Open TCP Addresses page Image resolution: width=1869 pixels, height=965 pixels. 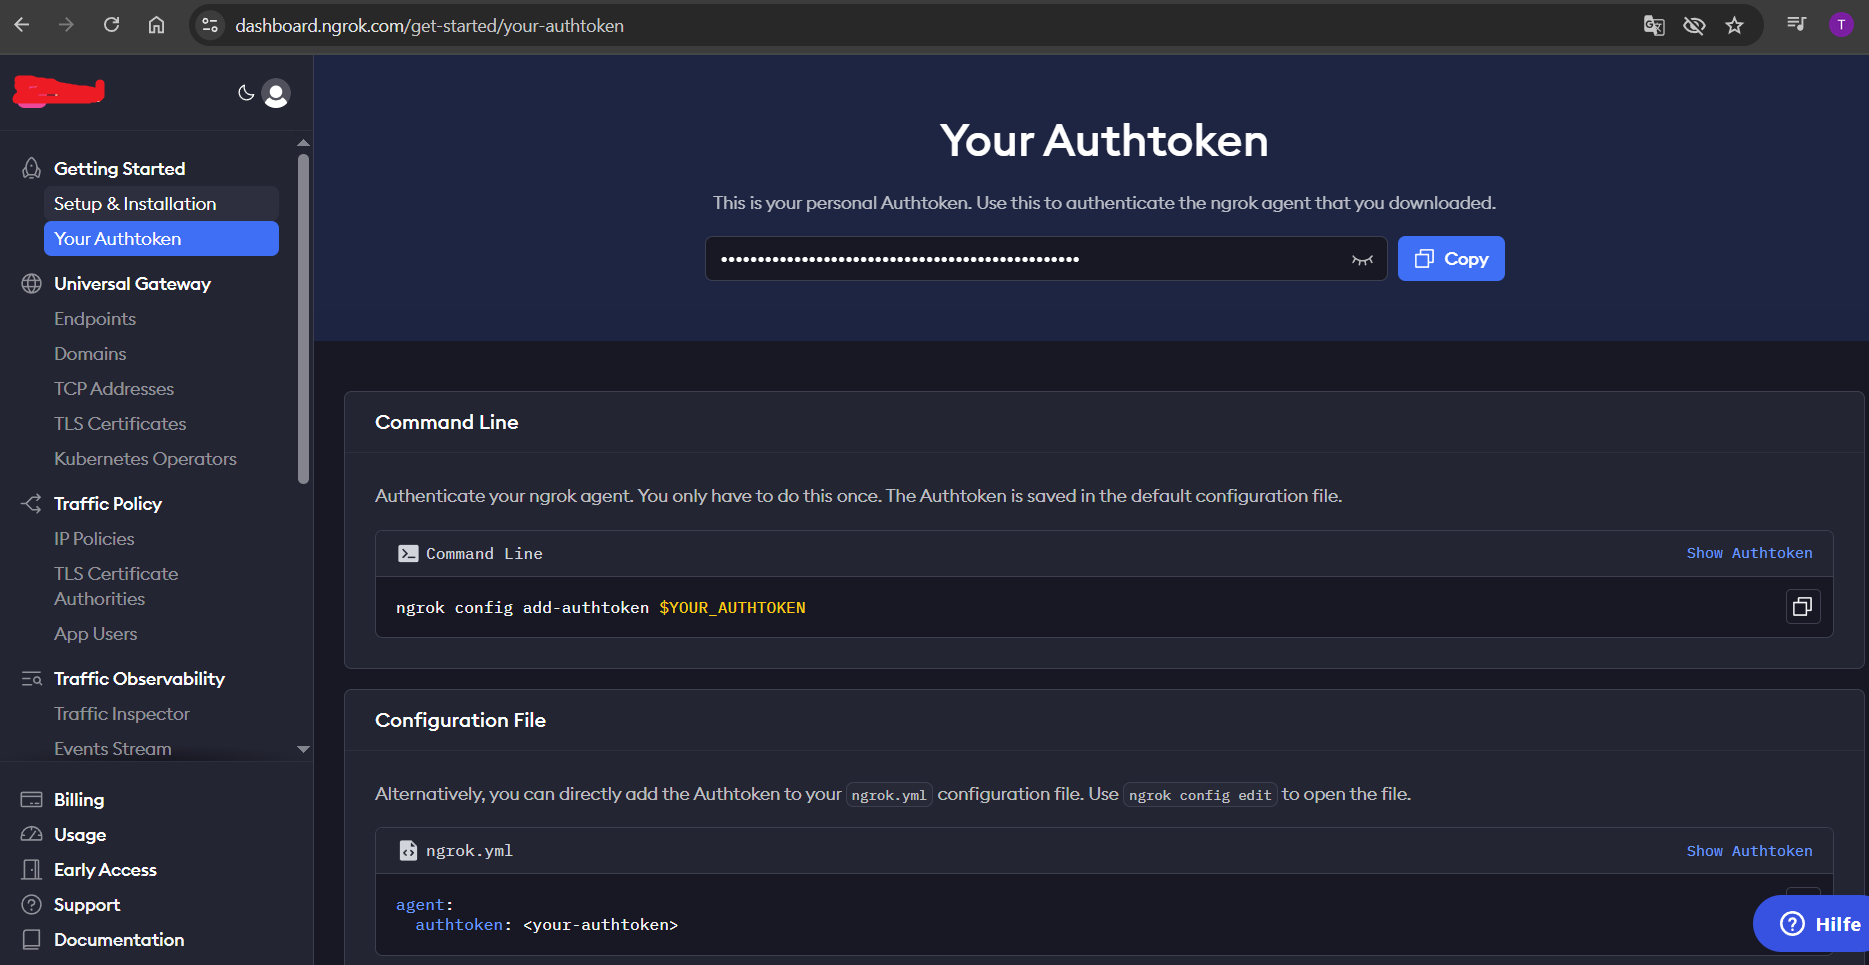click(x=114, y=388)
